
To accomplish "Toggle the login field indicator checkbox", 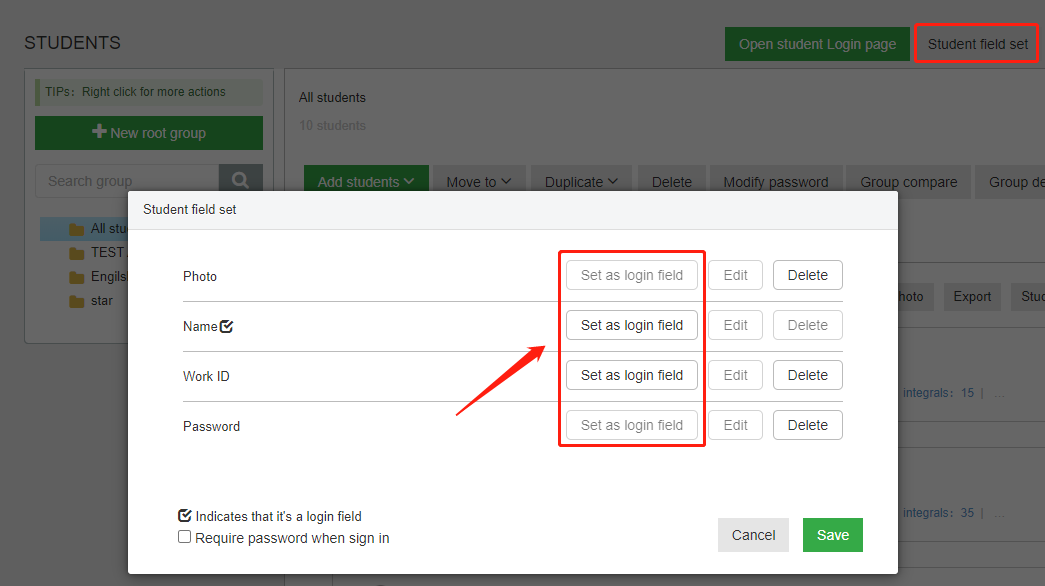I will [184, 516].
